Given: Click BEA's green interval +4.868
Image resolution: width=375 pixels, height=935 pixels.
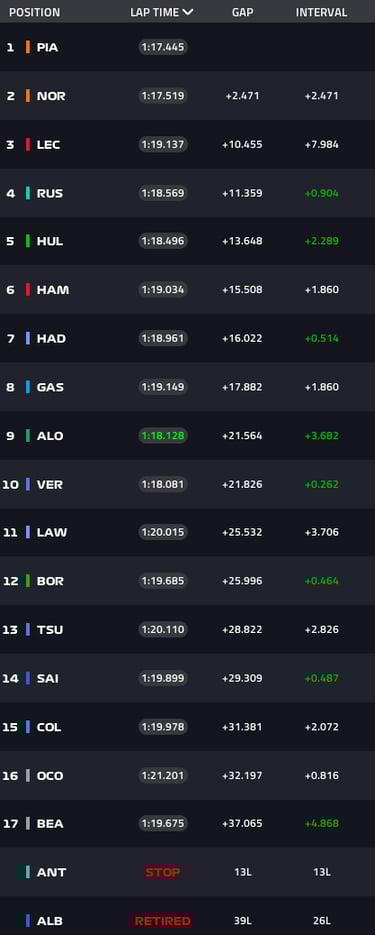Looking at the screenshot, I should 321,823.
